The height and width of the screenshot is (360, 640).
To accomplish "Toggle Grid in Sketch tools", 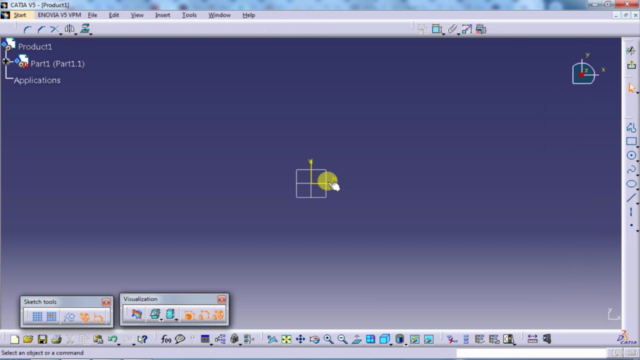I will (x=37, y=317).
